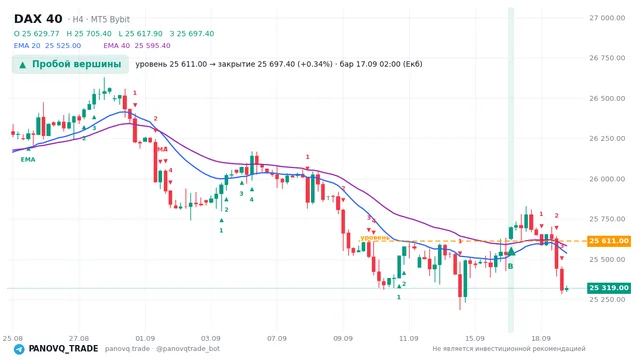
Task: Click the 26 000.00 price axis label
Action: (607, 178)
